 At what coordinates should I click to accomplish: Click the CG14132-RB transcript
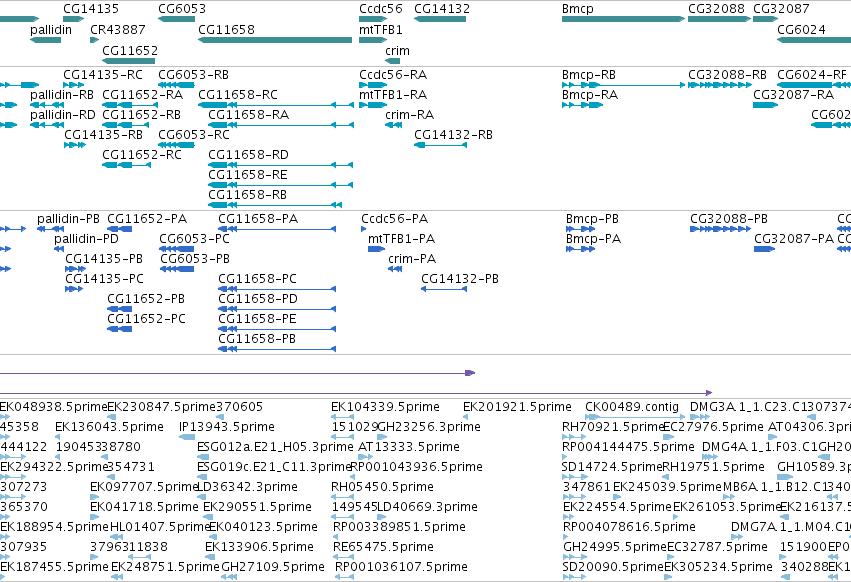pyautogui.click(x=440, y=145)
